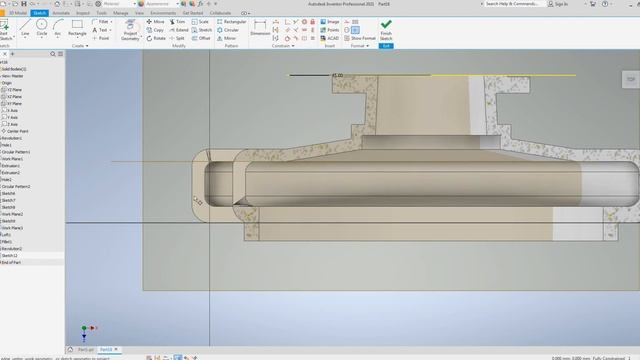Select Revolution1 in browser
The width and height of the screenshot is (640, 360).
point(11,138)
